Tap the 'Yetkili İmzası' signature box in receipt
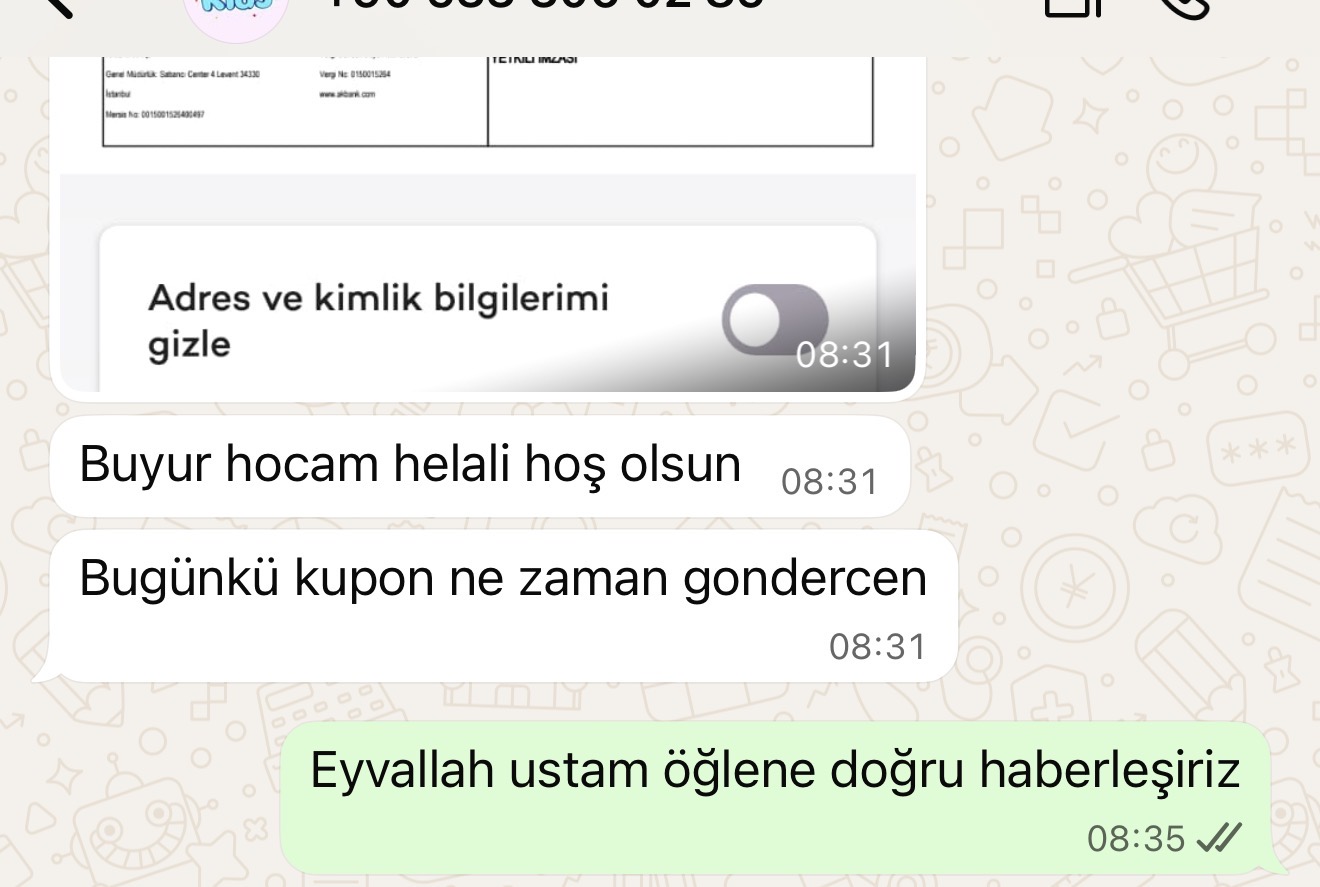Viewport: 1320px width, 887px height. click(x=681, y=100)
